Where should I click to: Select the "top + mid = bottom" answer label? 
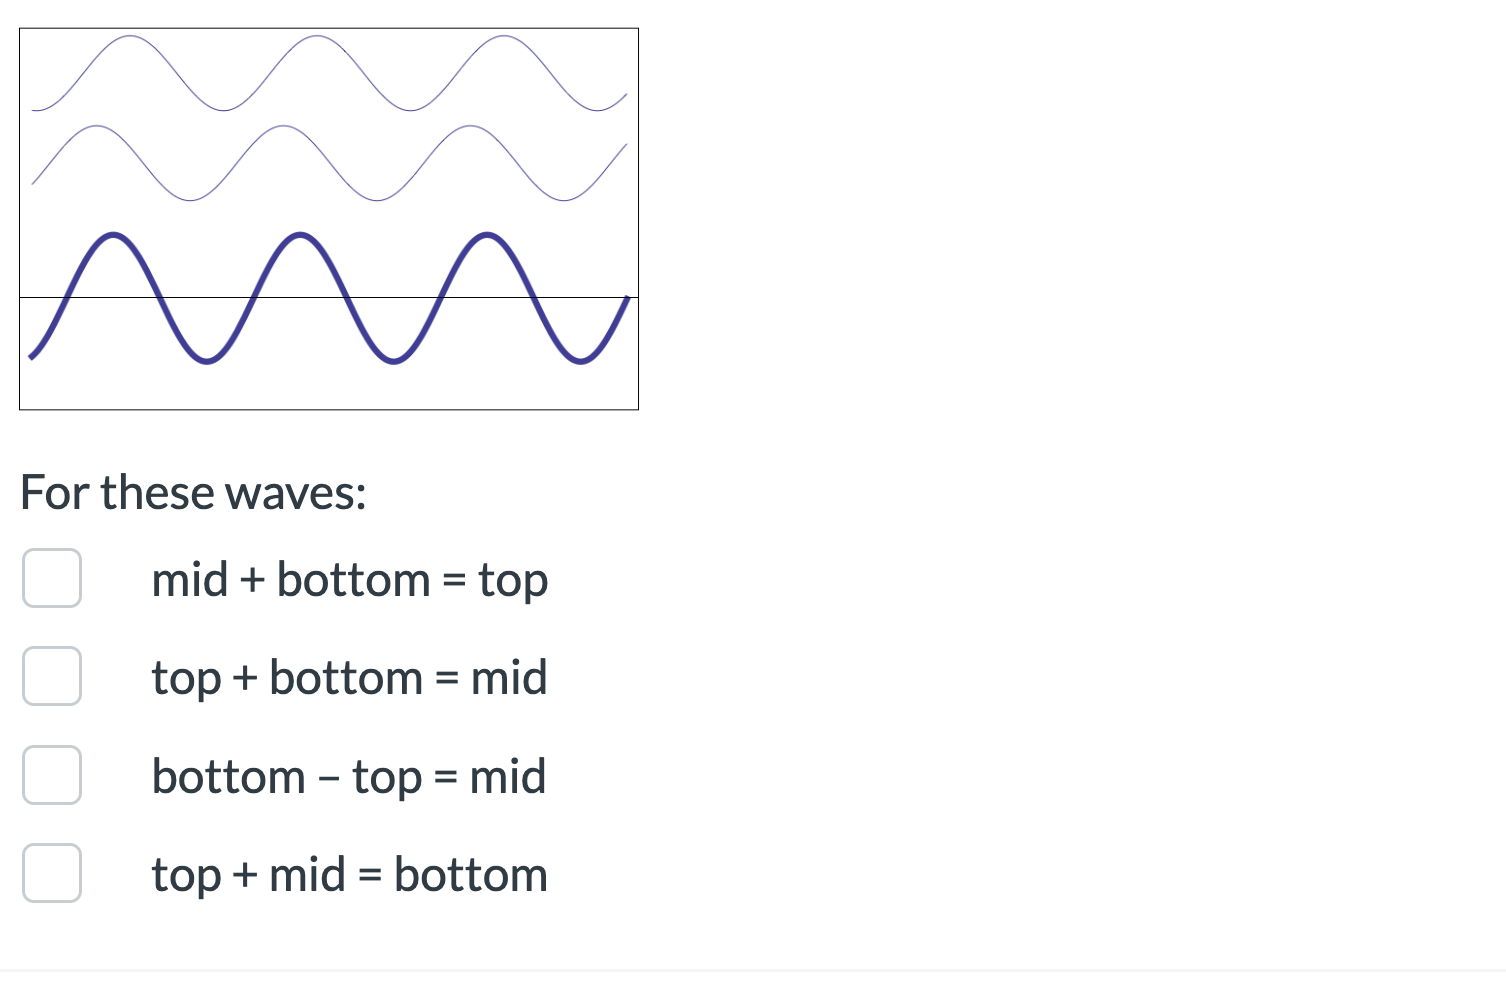pyautogui.click(x=349, y=873)
